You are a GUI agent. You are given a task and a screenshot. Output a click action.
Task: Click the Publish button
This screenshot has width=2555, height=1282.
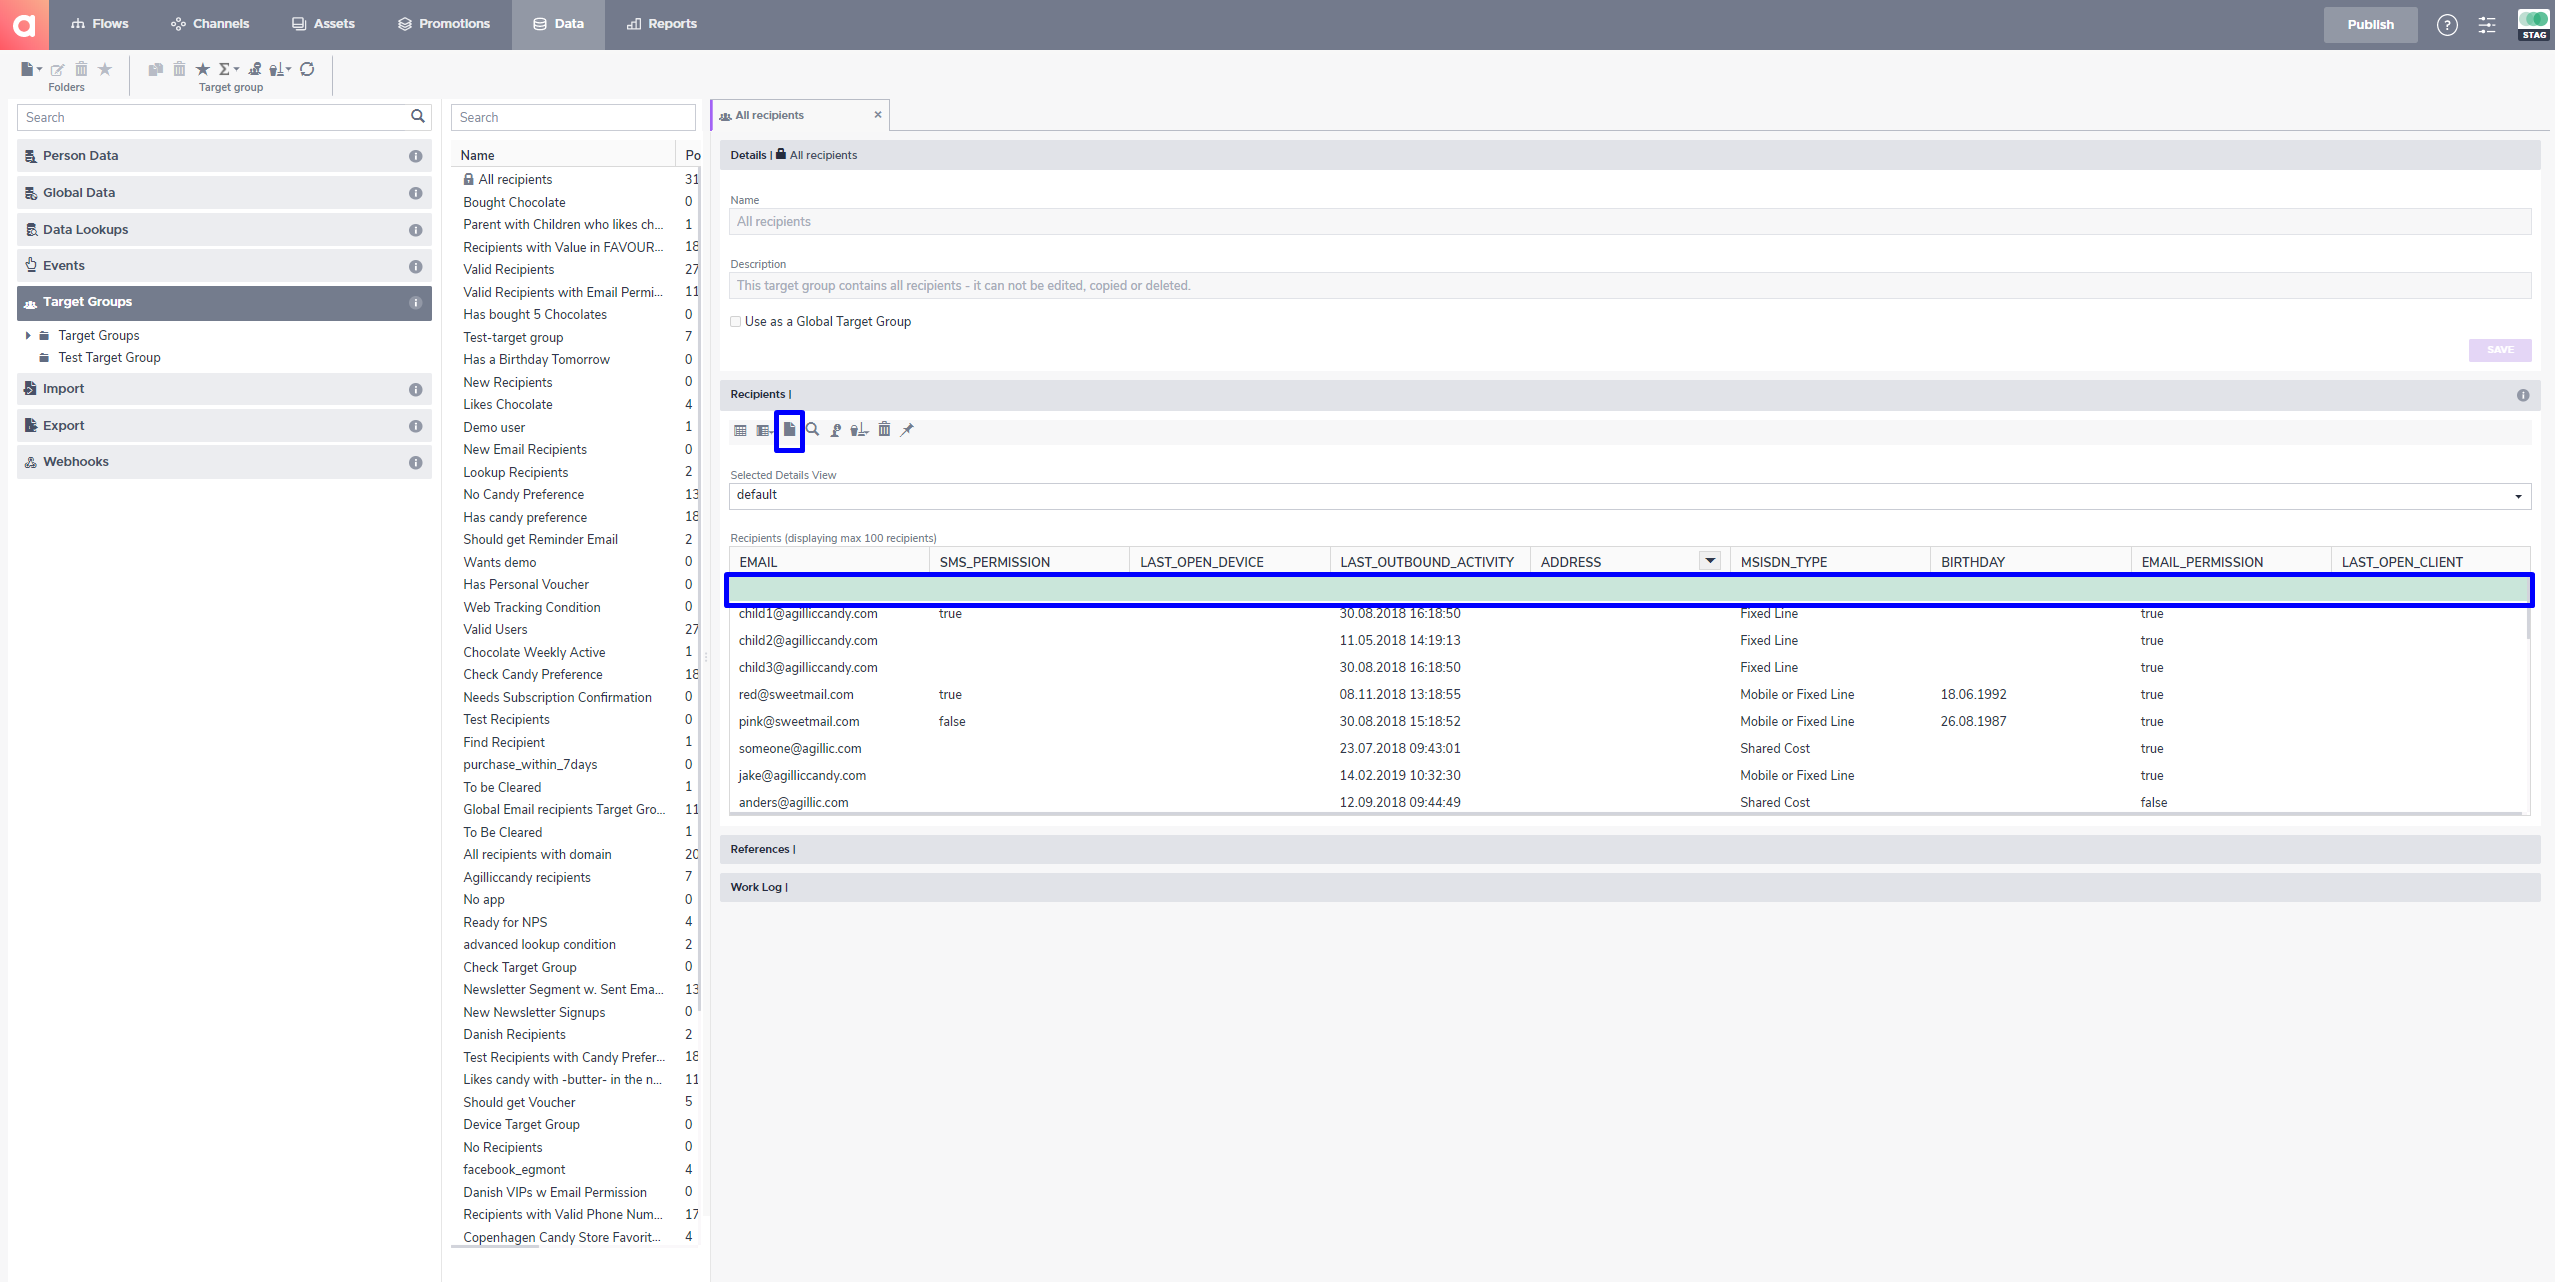(2370, 25)
